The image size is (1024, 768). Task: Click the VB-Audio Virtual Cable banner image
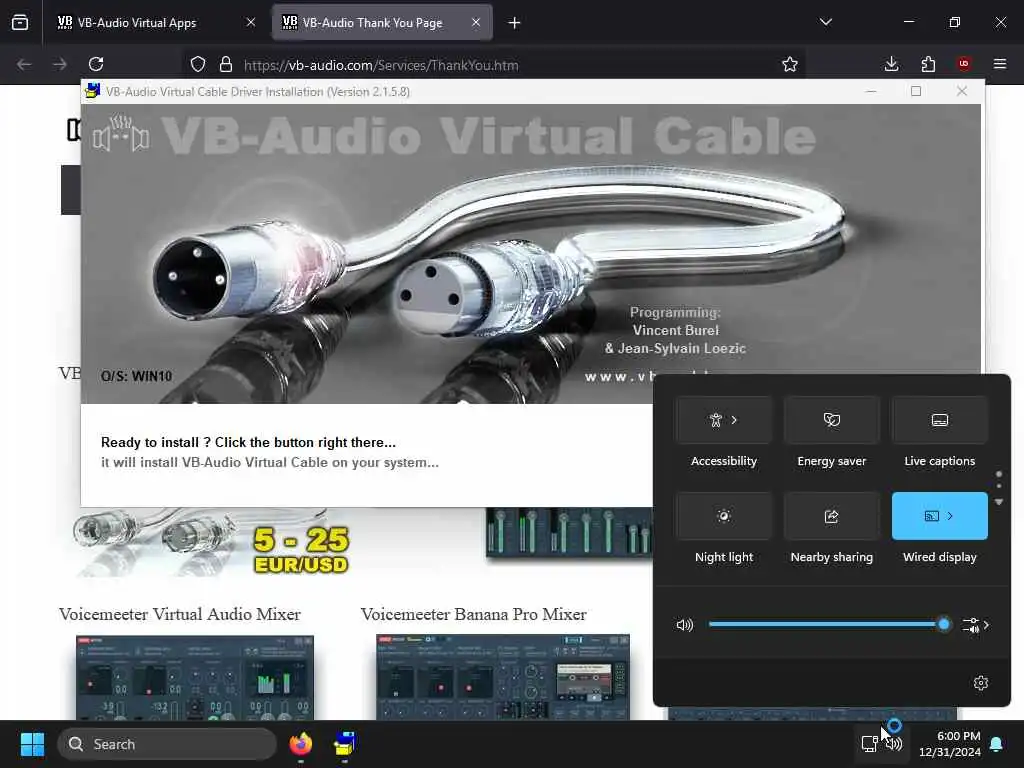(530, 253)
